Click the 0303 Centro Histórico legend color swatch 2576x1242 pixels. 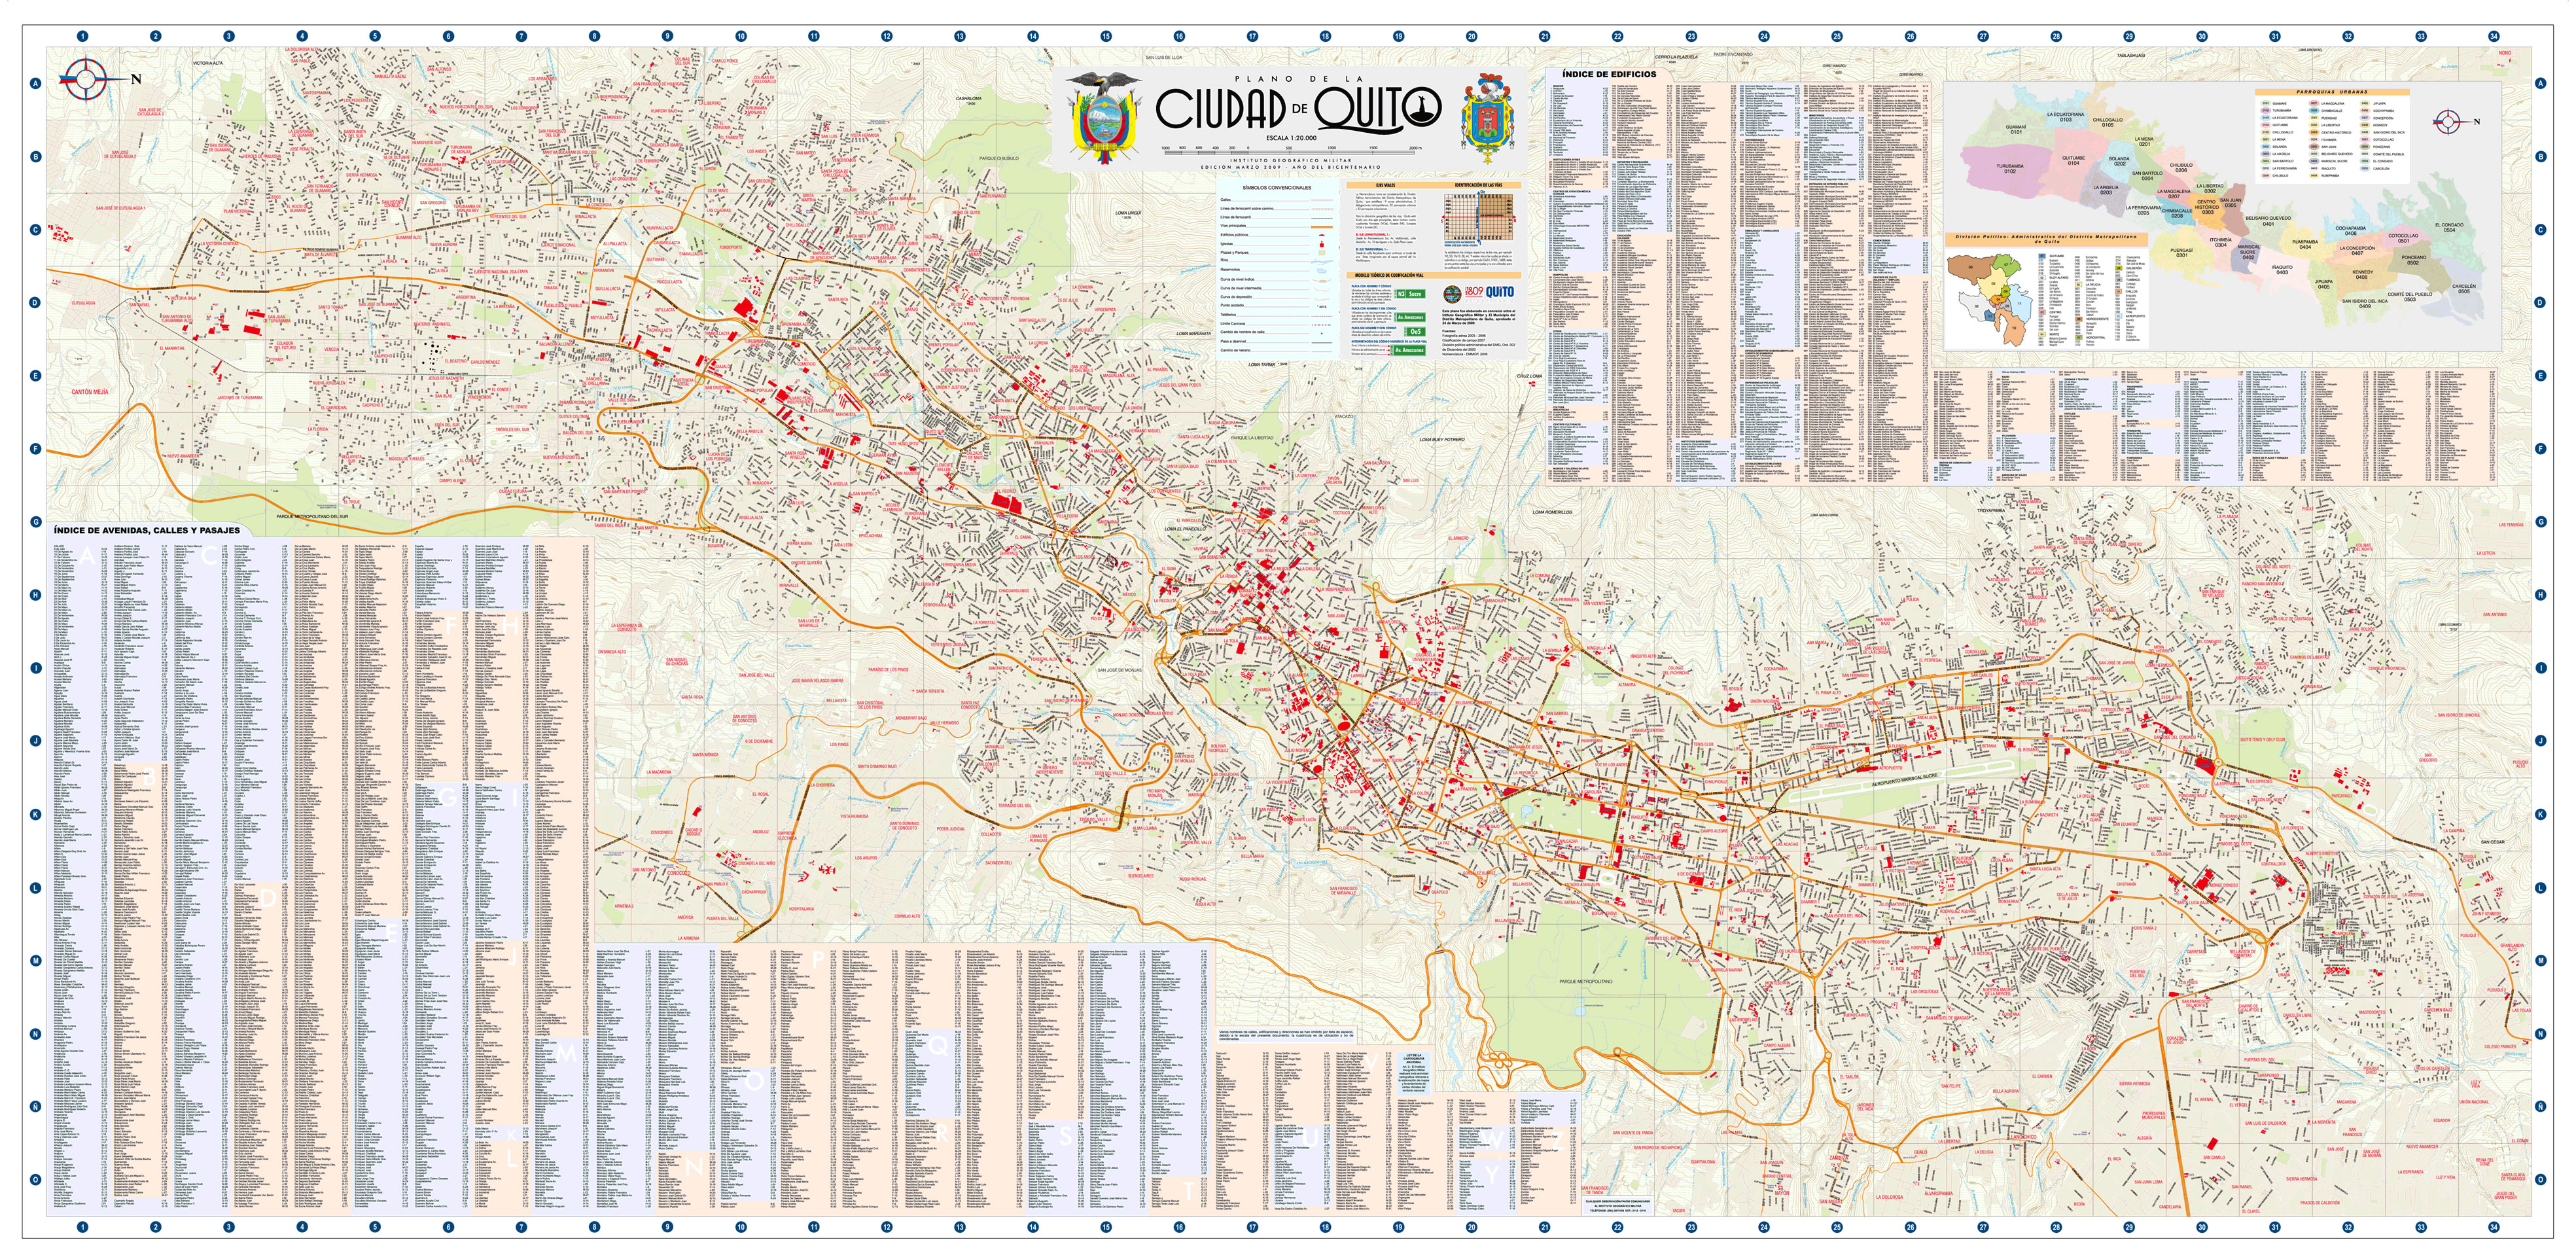(2314, 132)
